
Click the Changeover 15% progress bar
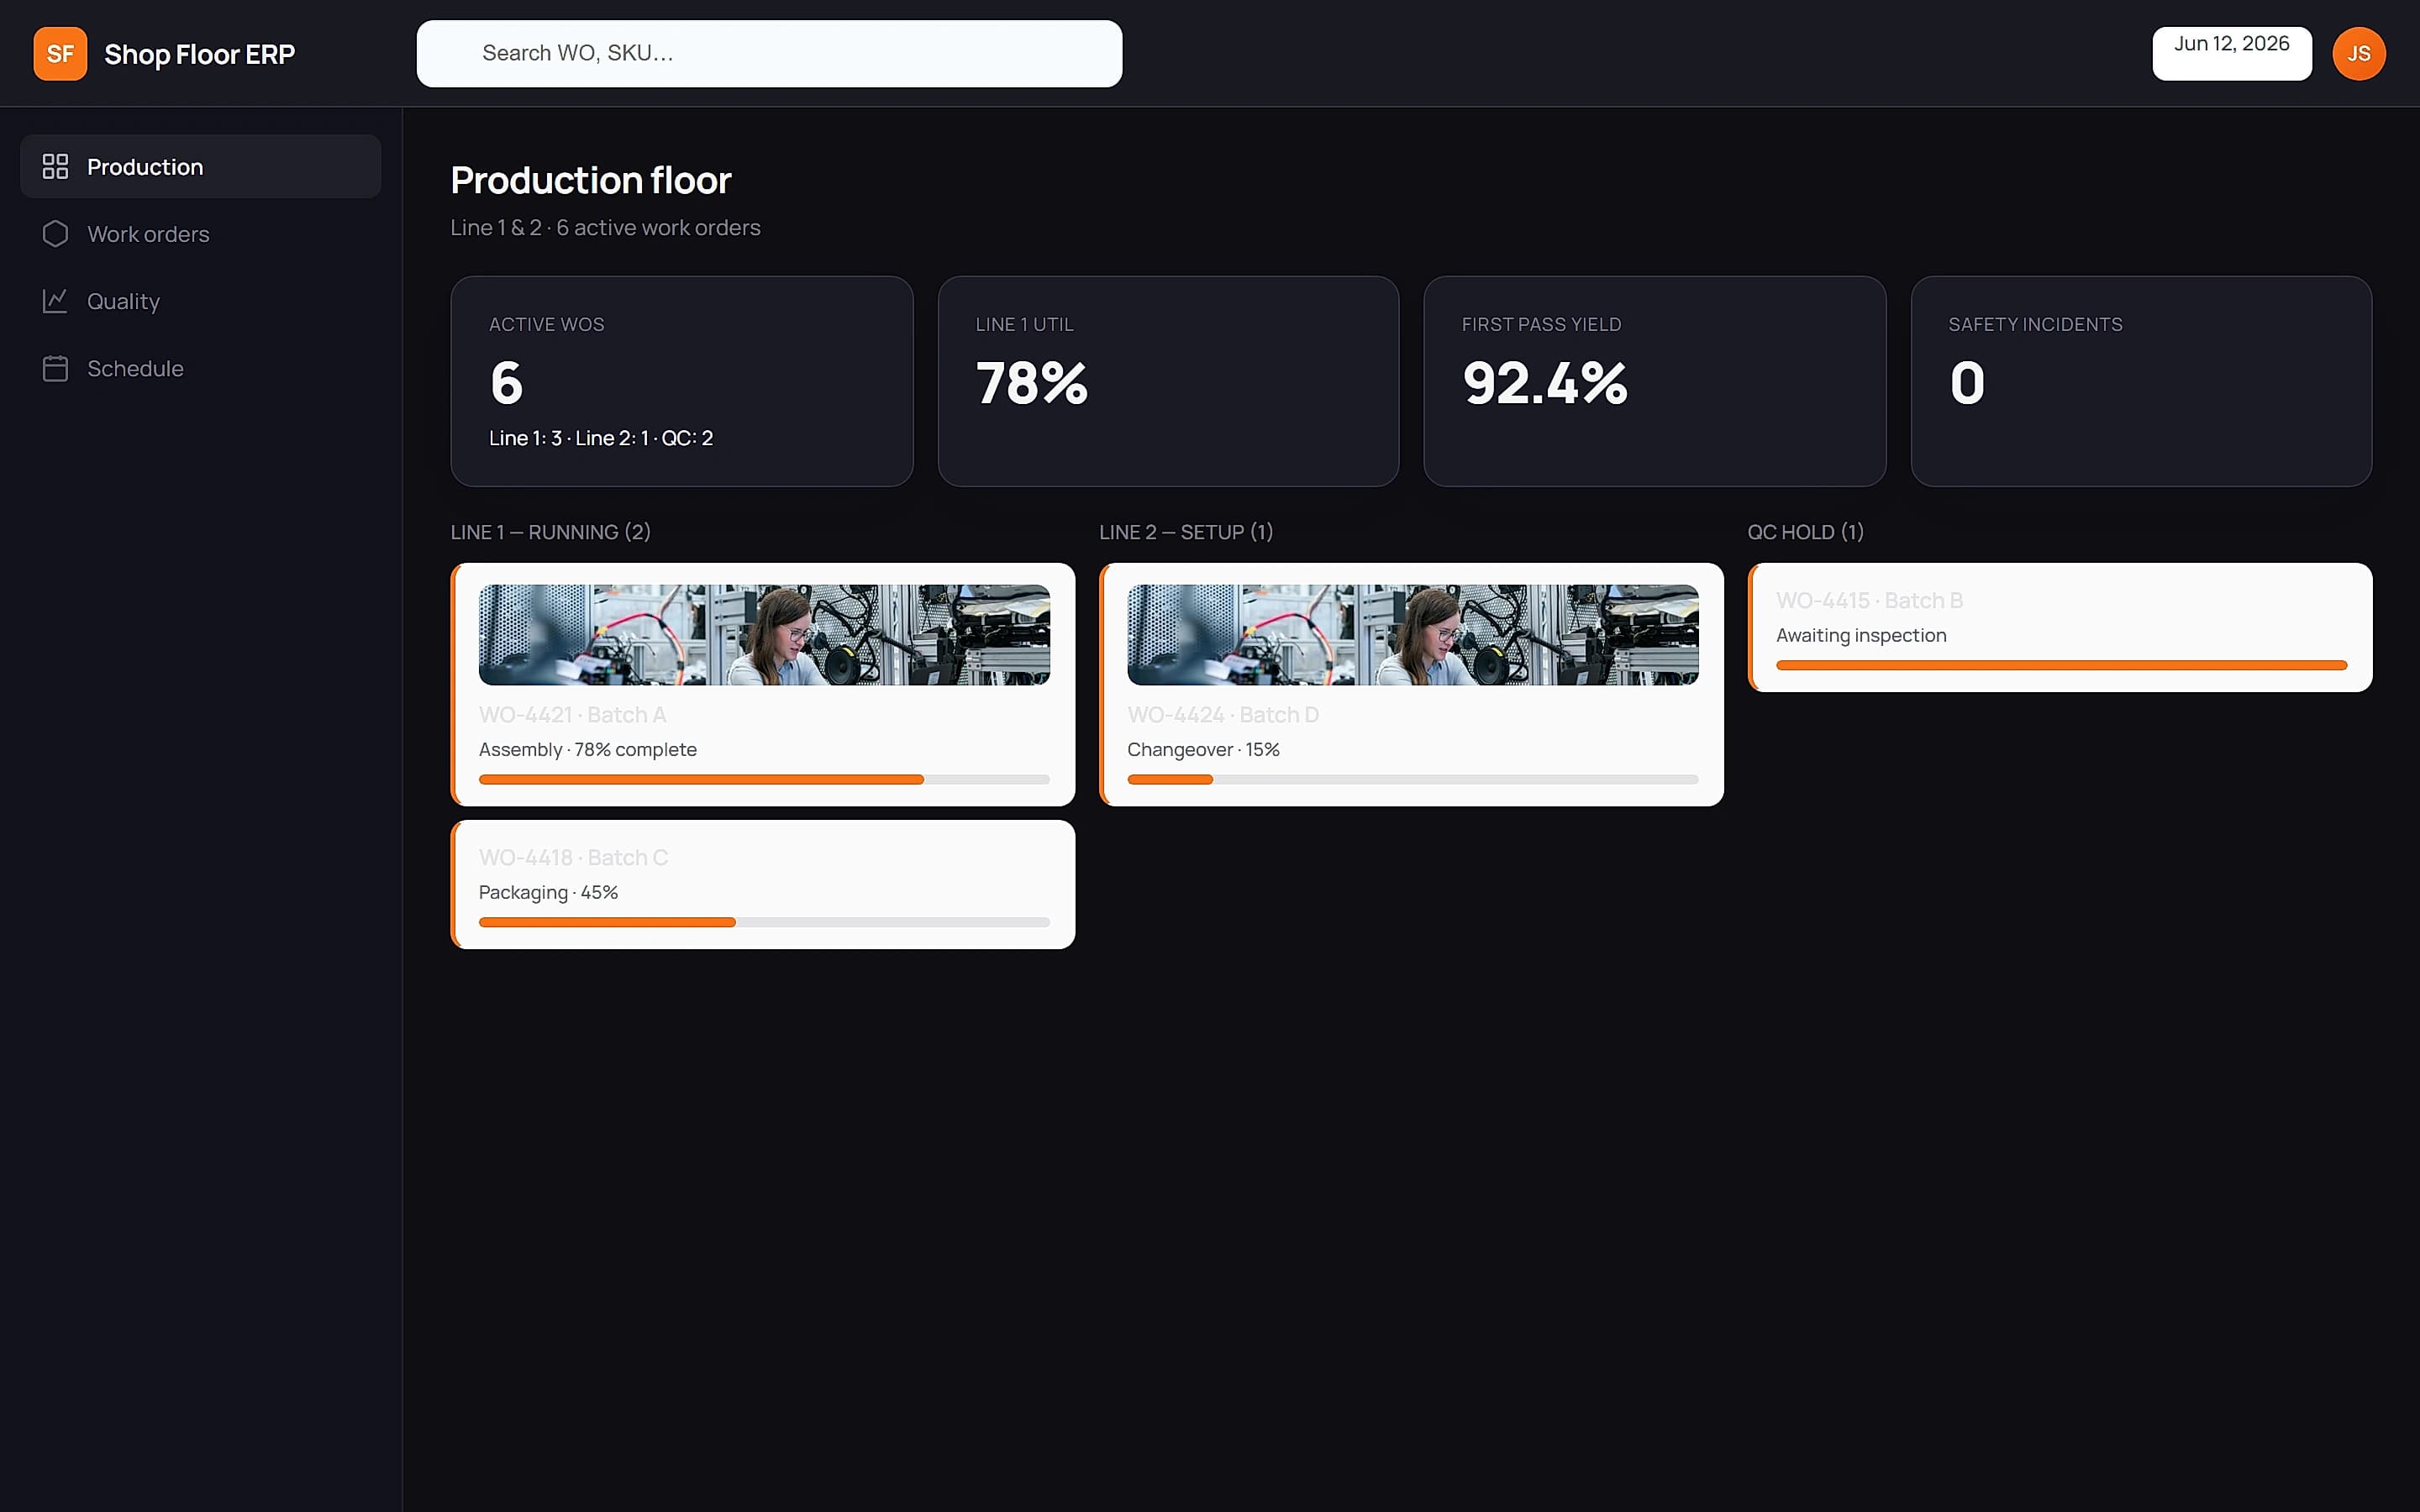coord(1412,779)
